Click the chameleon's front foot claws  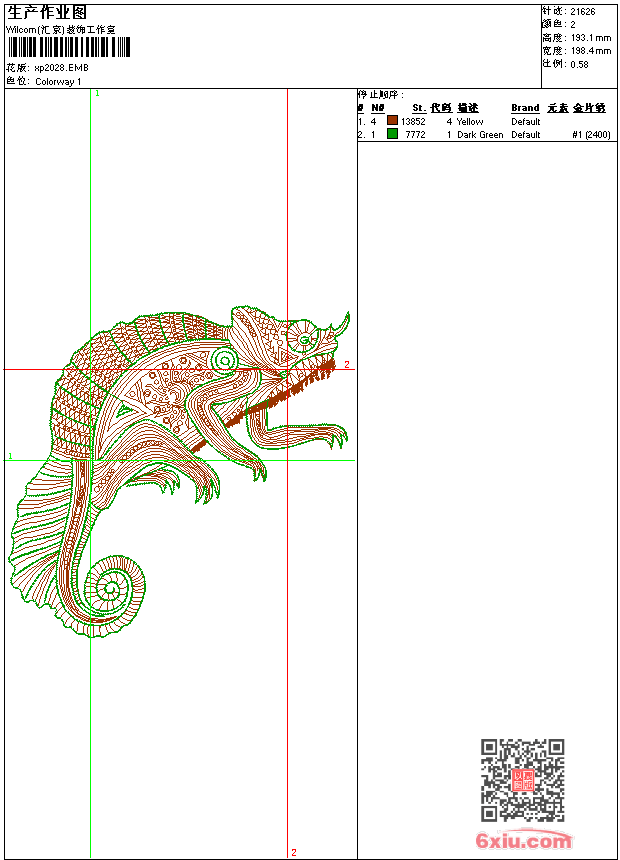(x=333, y=435)
